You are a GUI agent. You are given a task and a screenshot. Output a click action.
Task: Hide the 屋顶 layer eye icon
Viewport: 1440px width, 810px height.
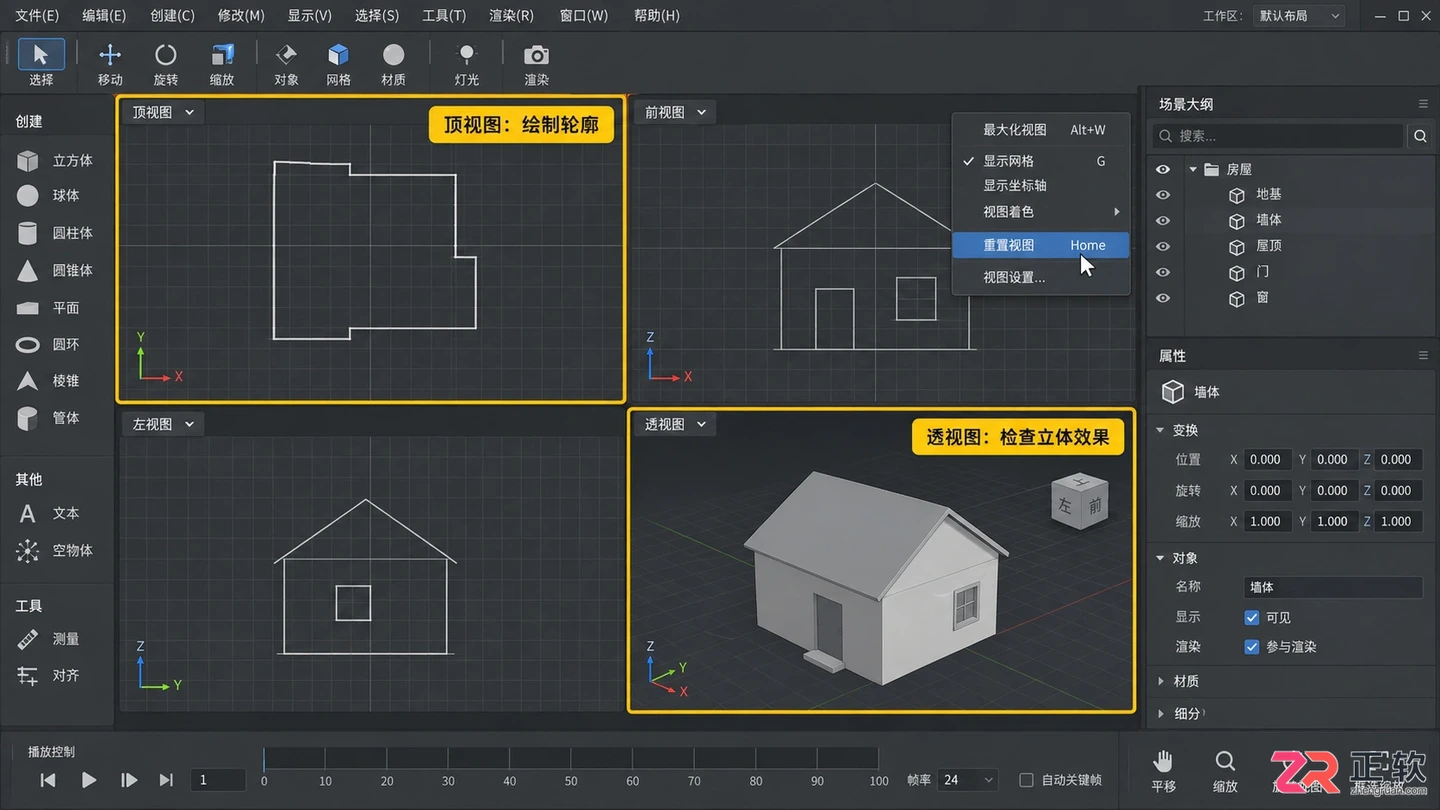1163,246
